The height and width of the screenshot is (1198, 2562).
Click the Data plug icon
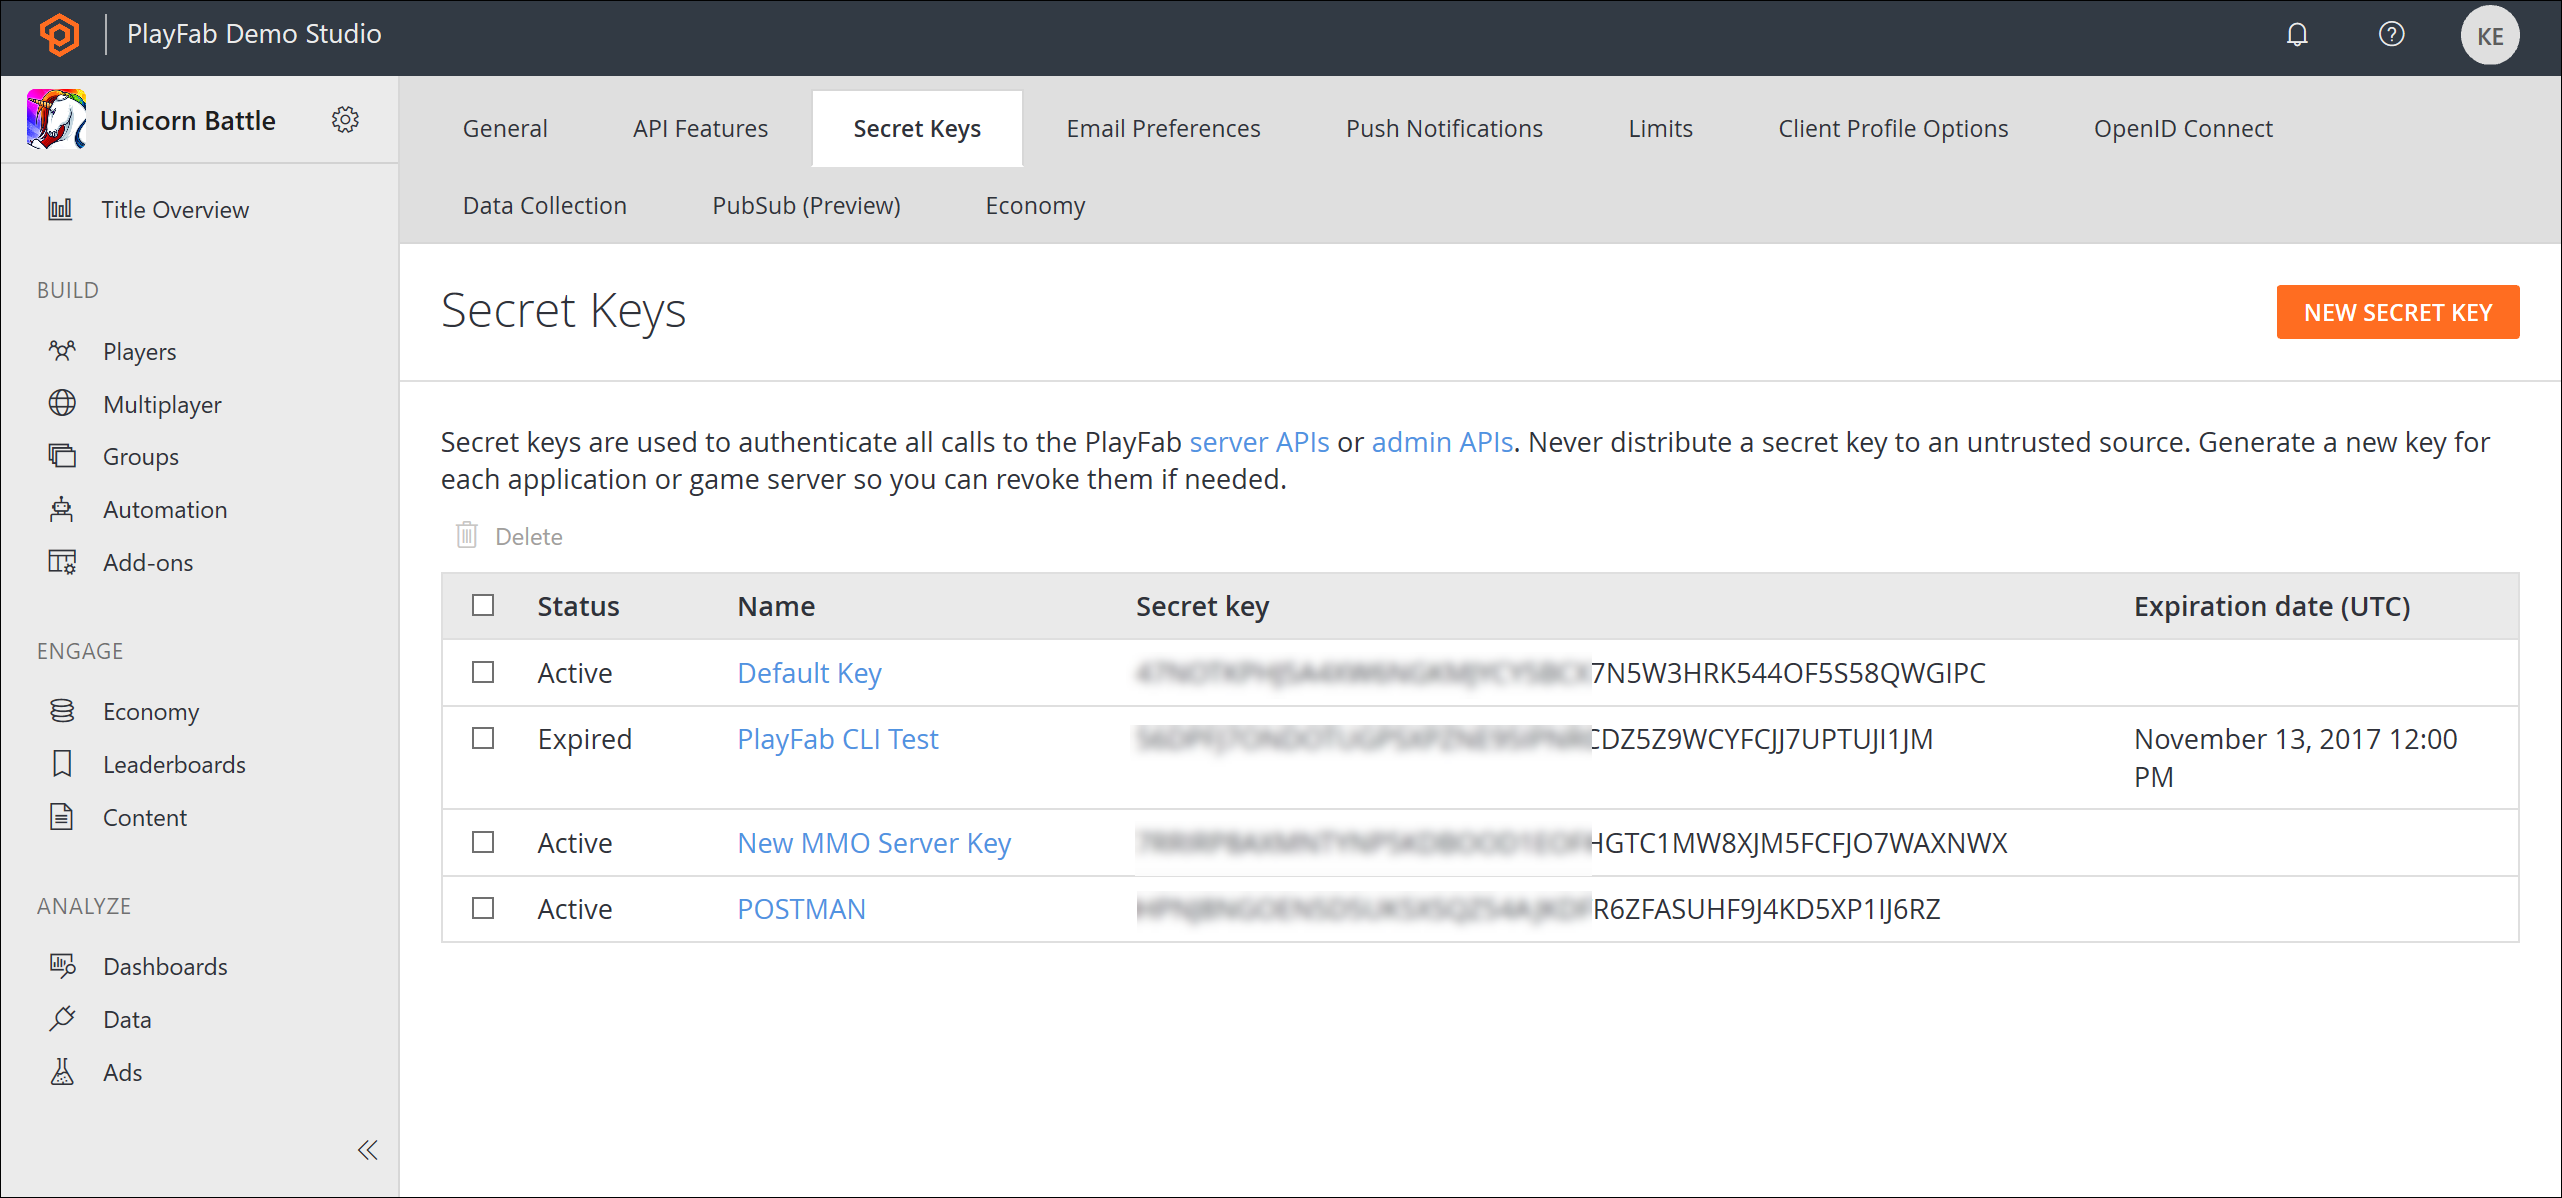tap(62, 1019)
